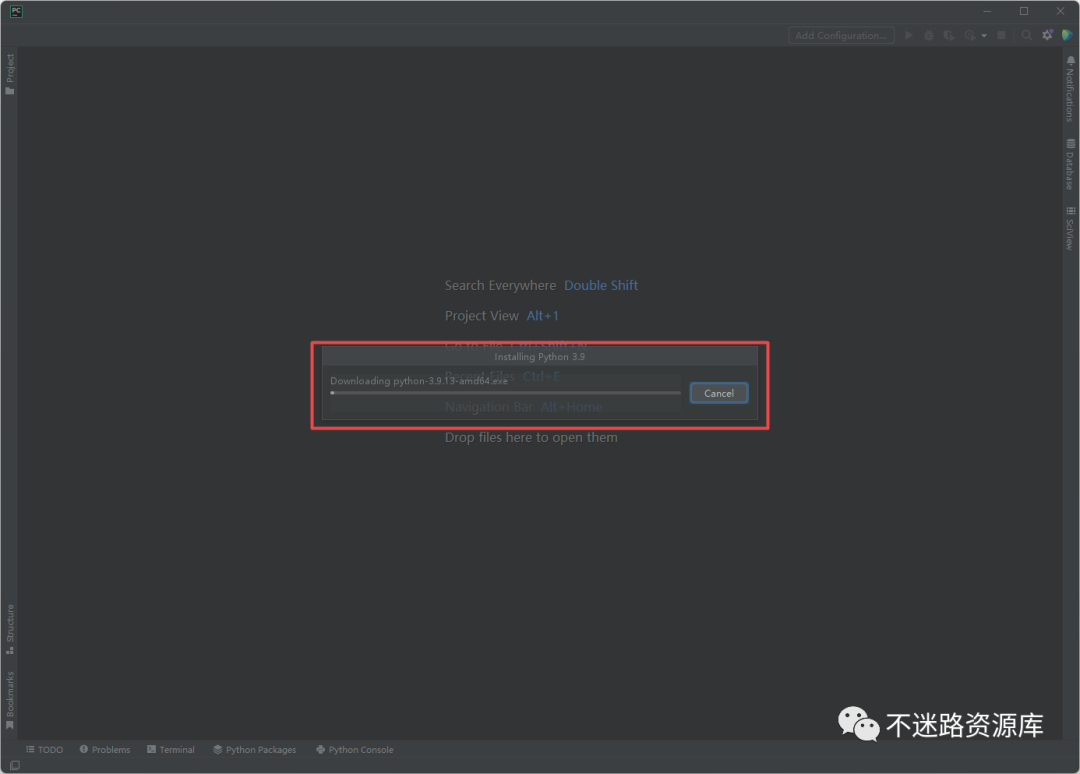Click the download progress bar
The image size is (1080, 774).
coord(505,393)
